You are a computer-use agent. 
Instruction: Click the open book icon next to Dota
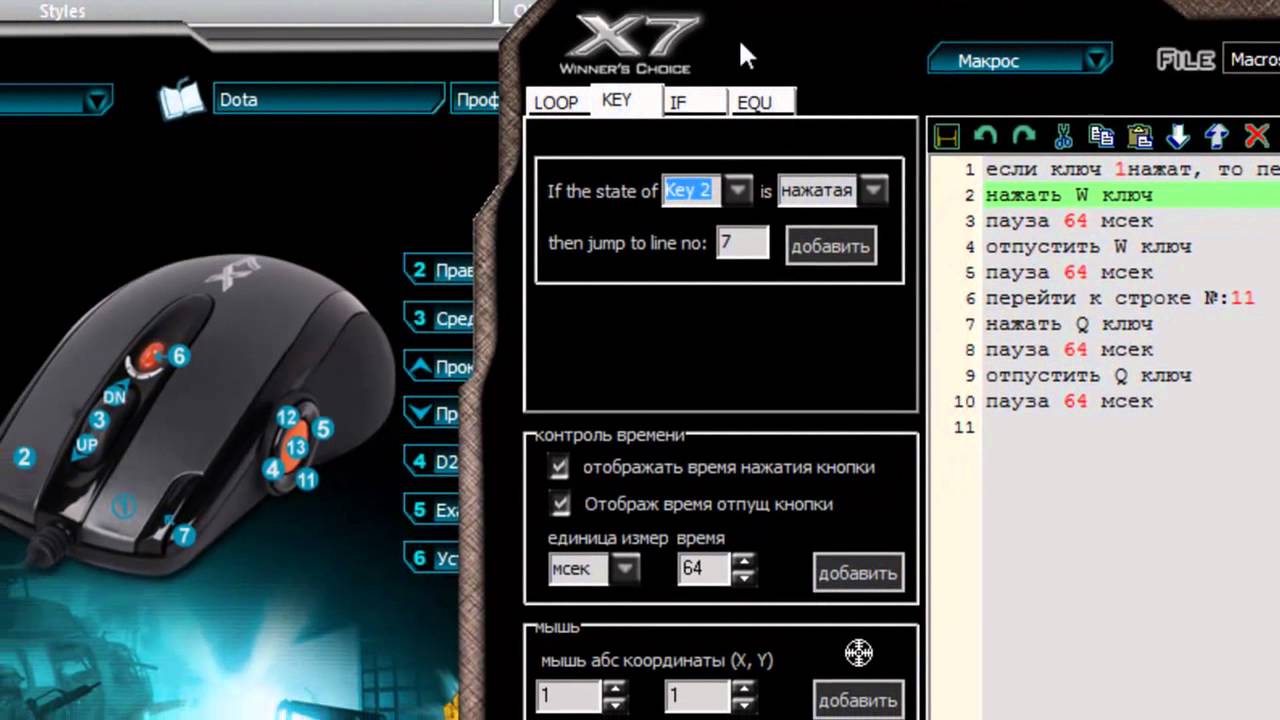(181, 100)
